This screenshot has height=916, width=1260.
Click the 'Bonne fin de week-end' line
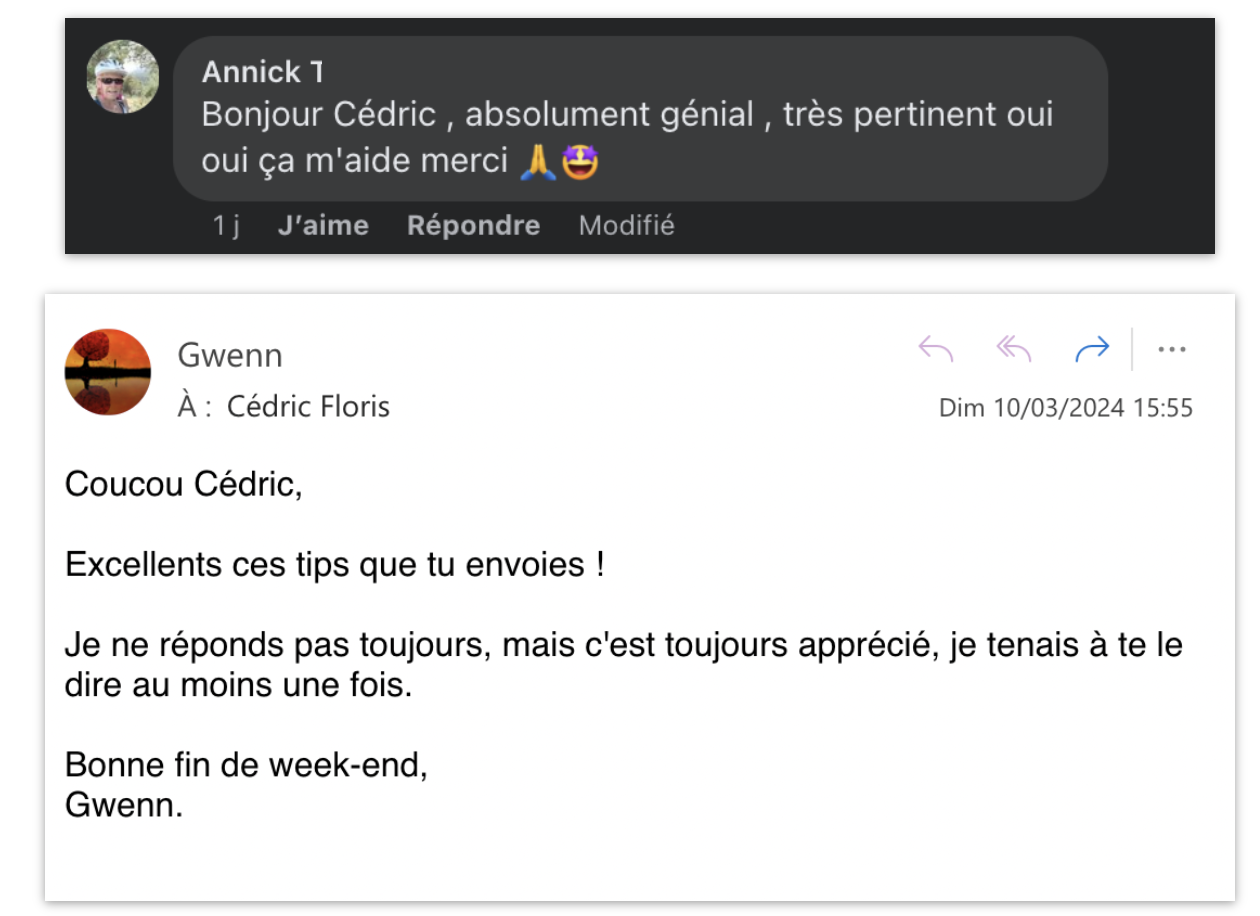click(246, 765)
